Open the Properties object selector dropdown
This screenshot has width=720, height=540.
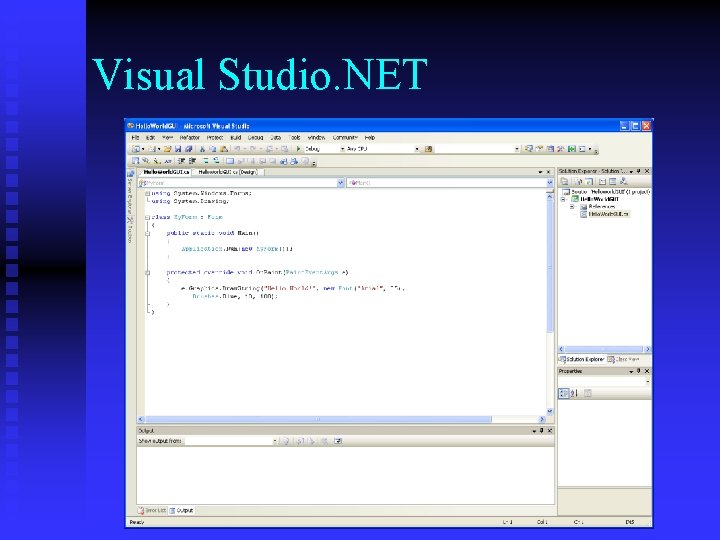[x=647, y=382]
